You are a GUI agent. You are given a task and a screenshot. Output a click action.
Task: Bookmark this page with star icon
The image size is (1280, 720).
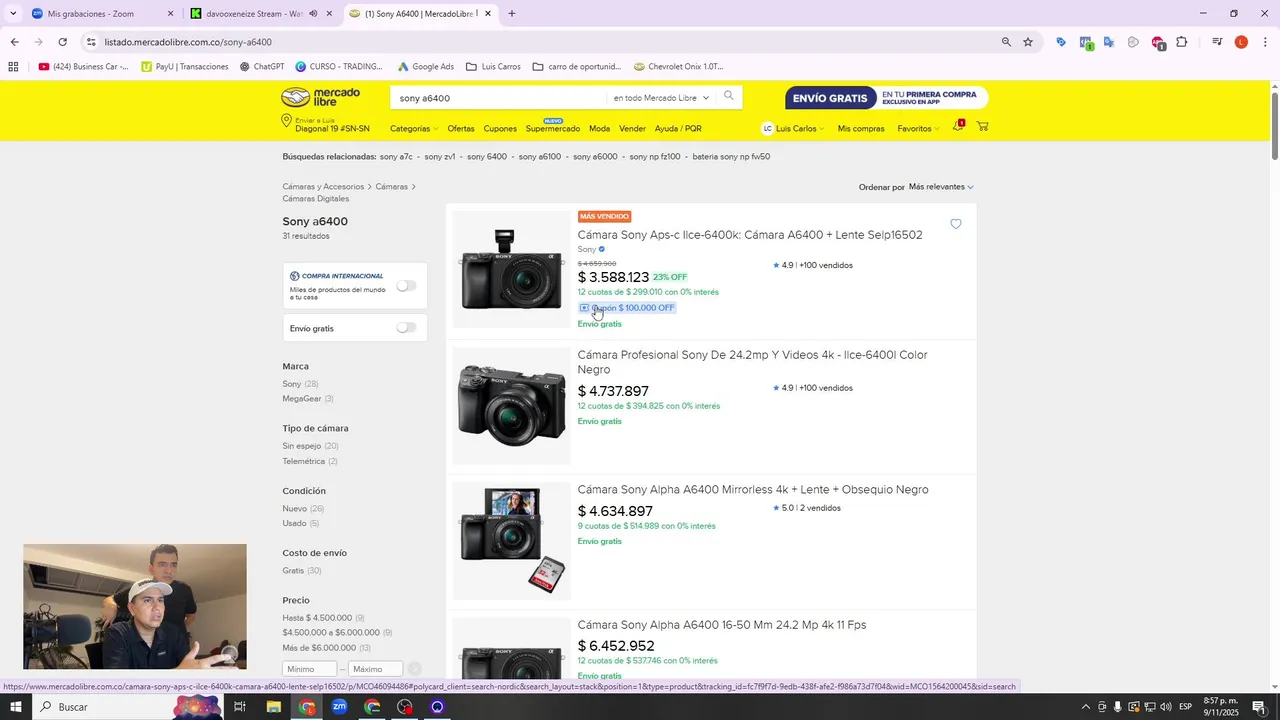click(x=1028, y=42)
